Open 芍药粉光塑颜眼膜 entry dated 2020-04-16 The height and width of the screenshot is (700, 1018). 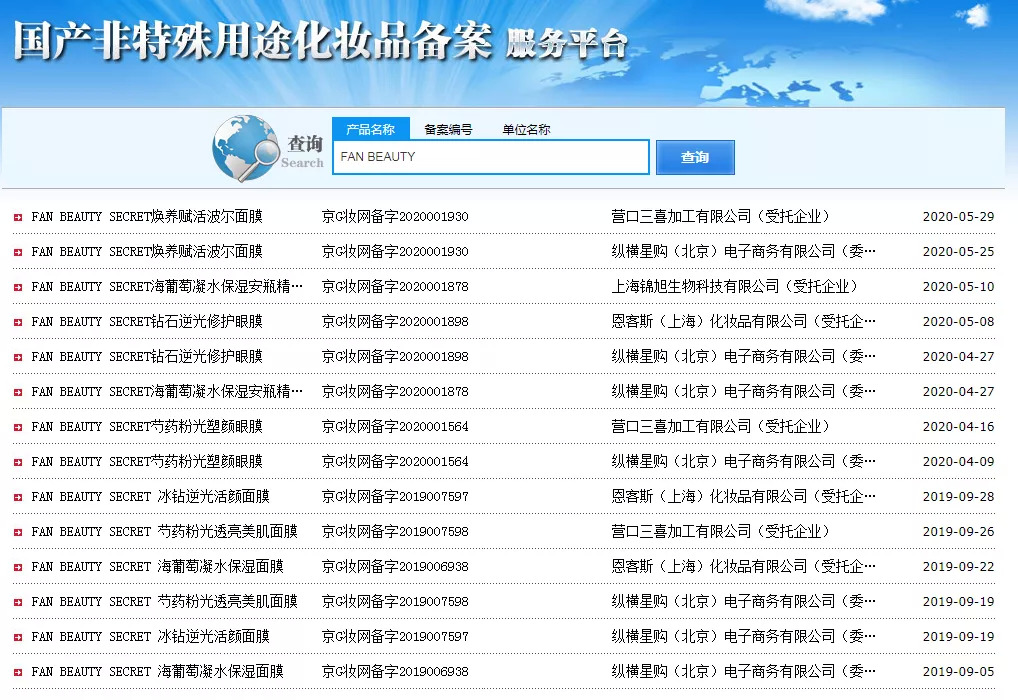[147, 427]
